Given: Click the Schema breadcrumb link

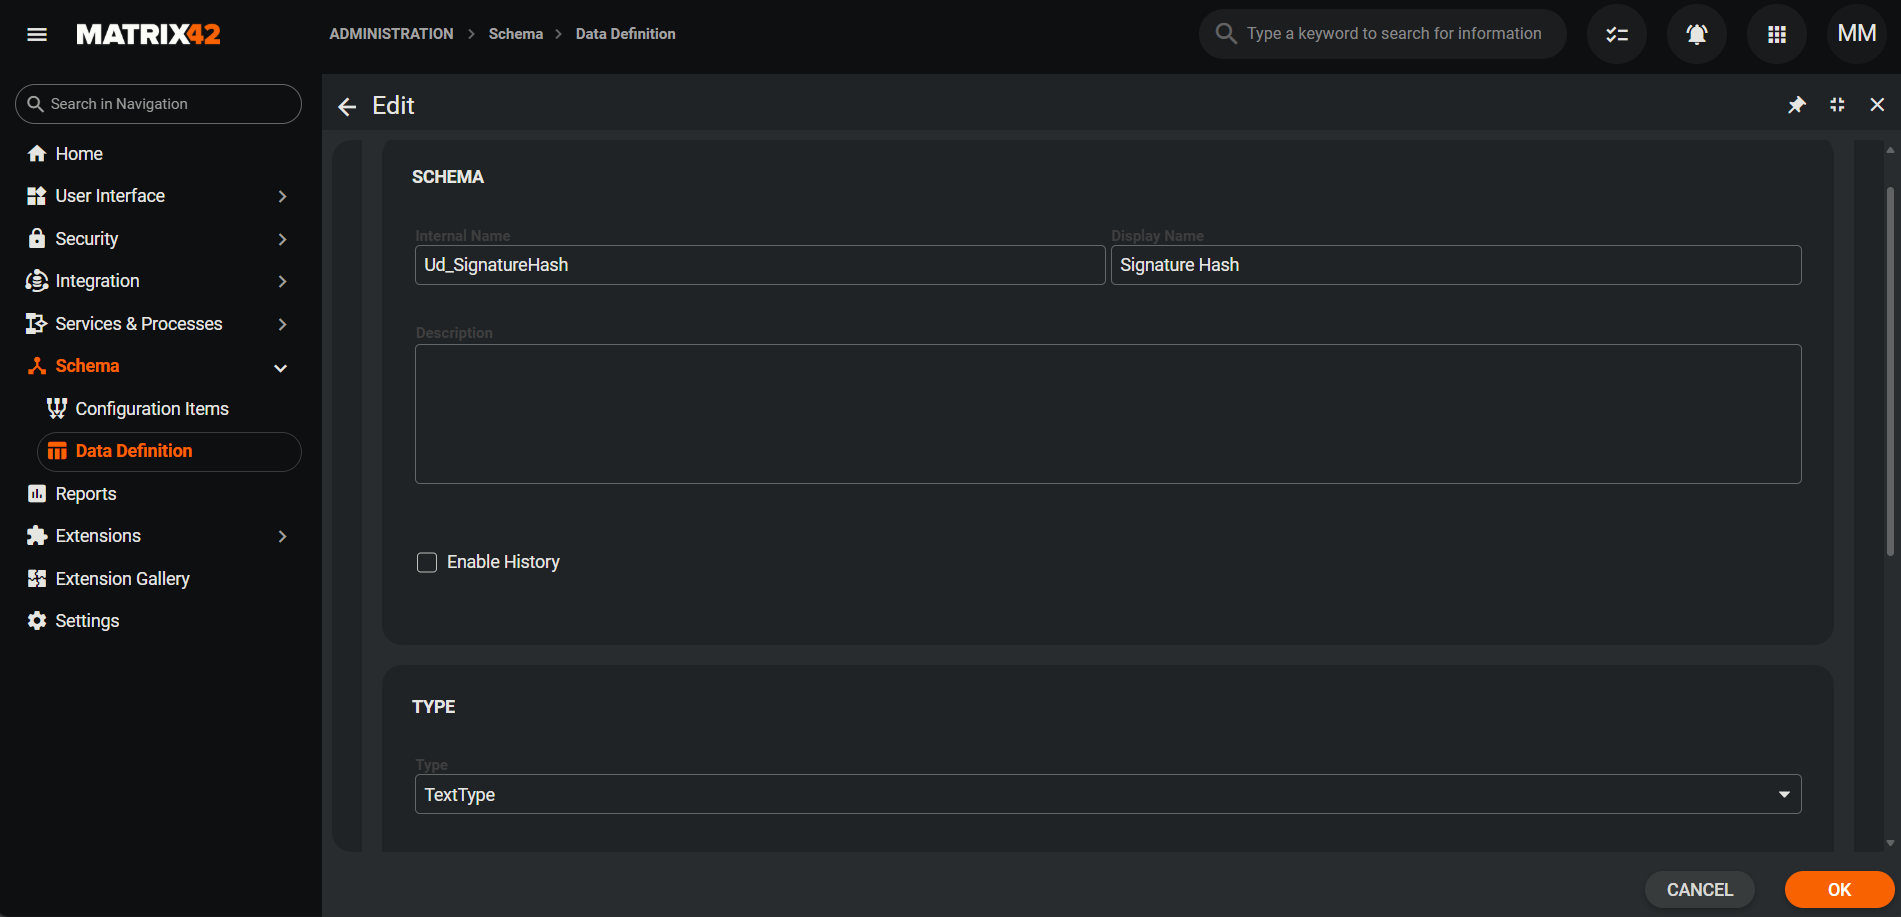Looking at the screenshot, I should pyautogui.click(x=515, y=34).
